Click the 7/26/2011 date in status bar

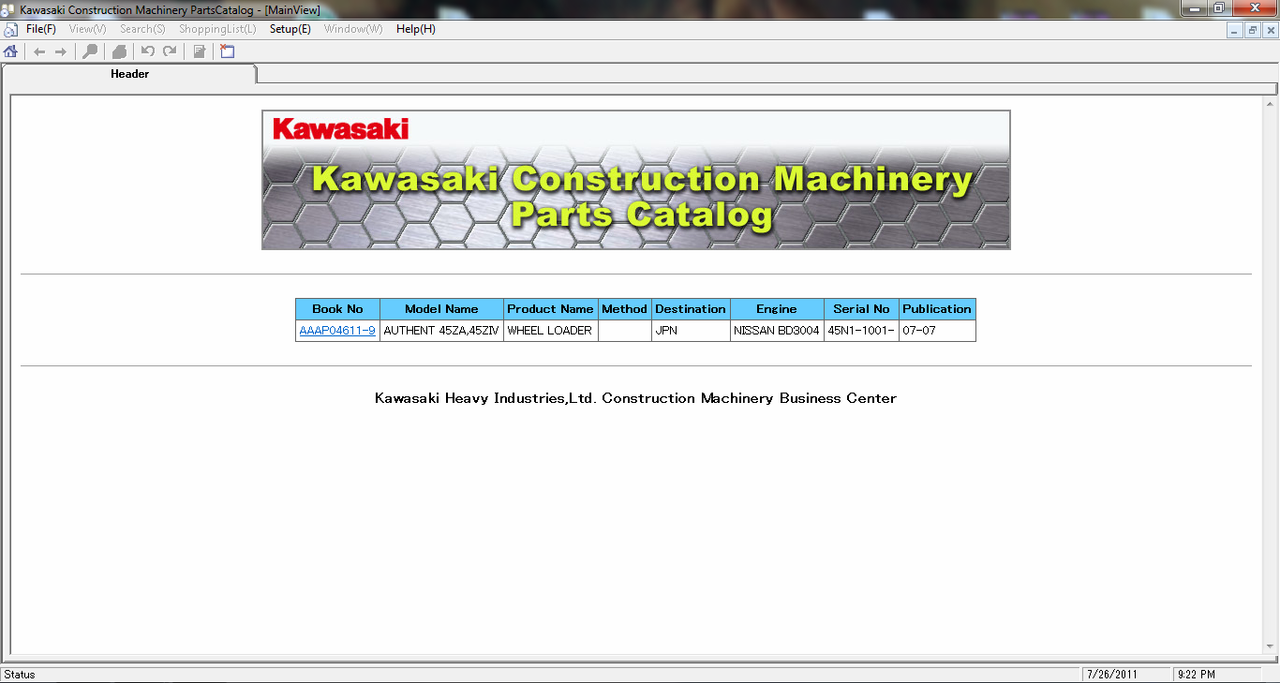(x=1111, y=674)
